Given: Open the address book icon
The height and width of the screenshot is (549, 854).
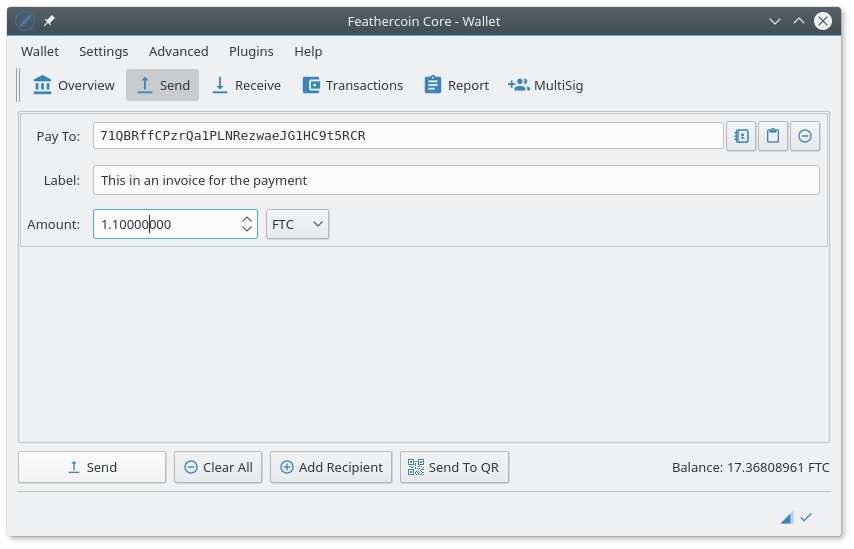Looking at the screenshot, I should point(741,136).
